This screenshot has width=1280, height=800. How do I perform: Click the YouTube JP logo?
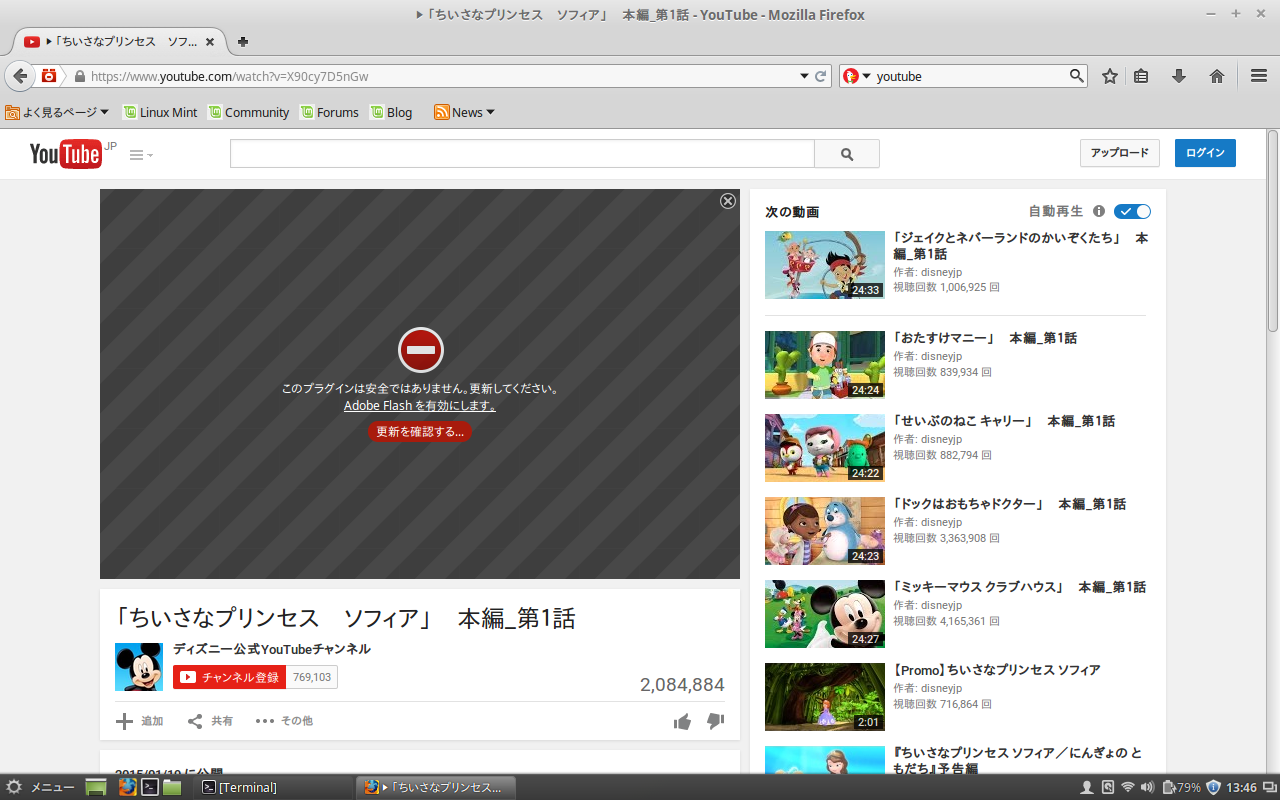(72, 154)
